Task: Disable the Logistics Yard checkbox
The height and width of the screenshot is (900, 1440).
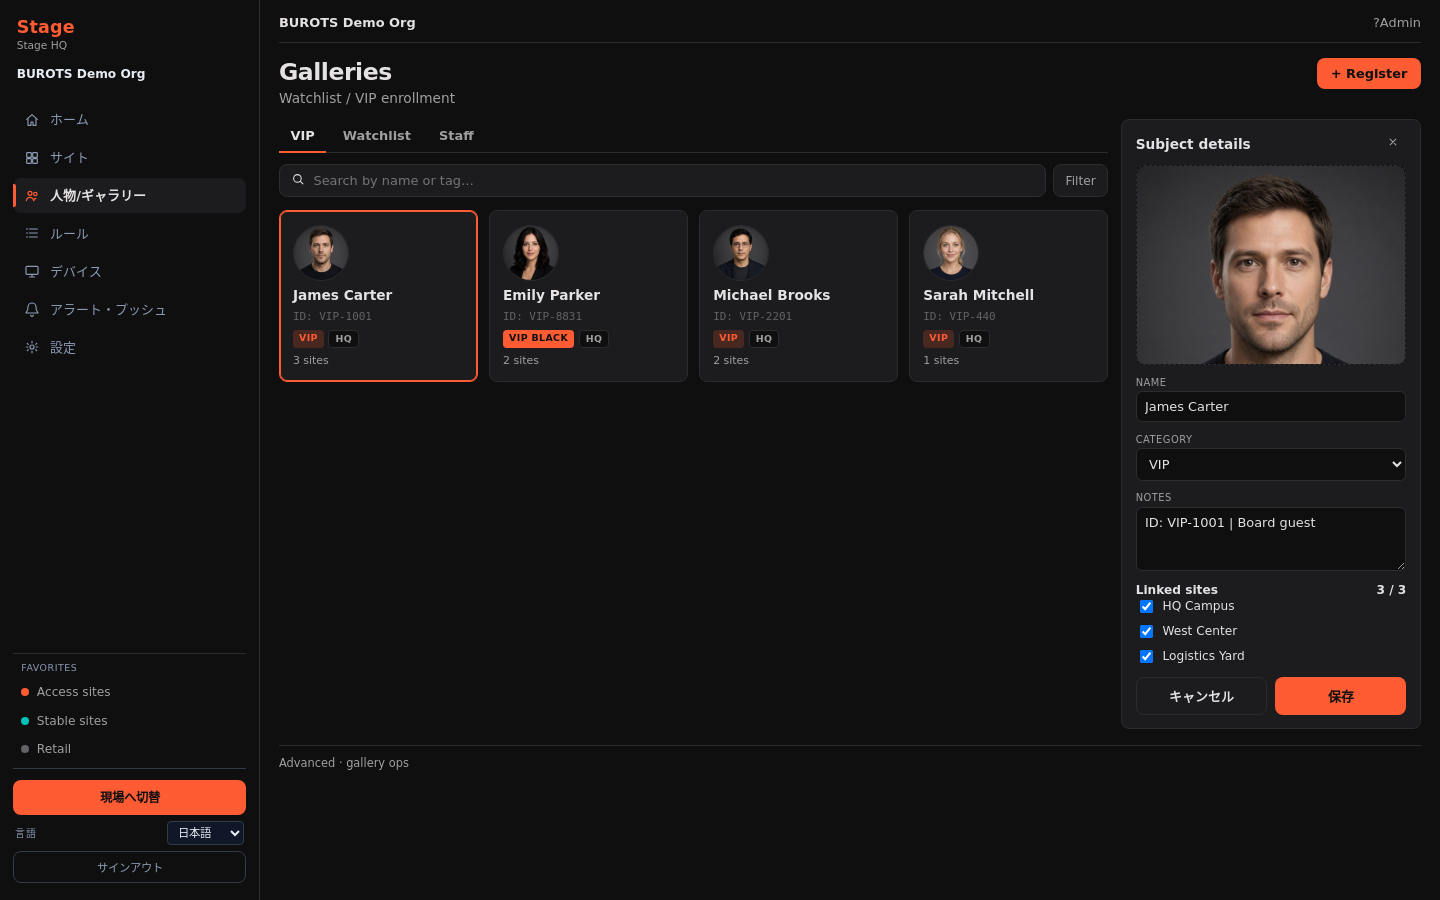Action: click(1146, 657)
